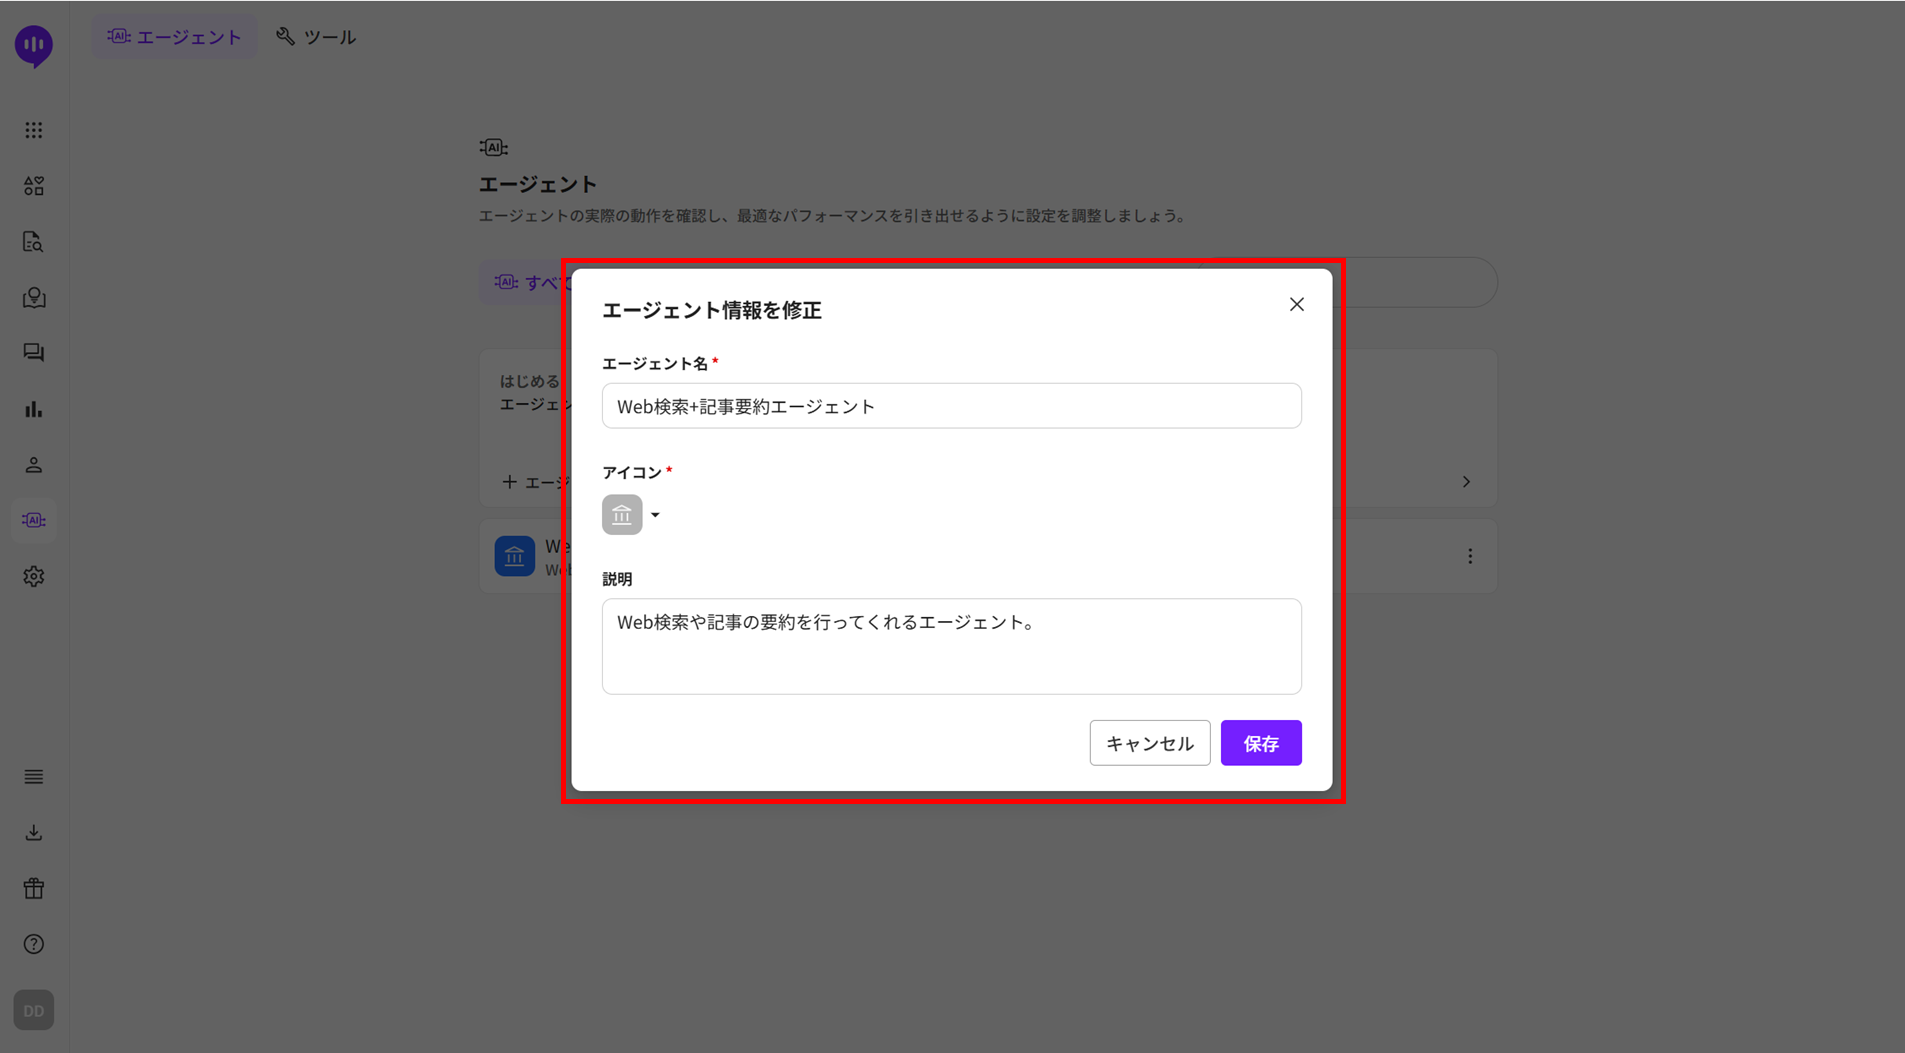Click the 保存 button
This screenshot has height=1053, width=1905.
(x=1260, y=743)
